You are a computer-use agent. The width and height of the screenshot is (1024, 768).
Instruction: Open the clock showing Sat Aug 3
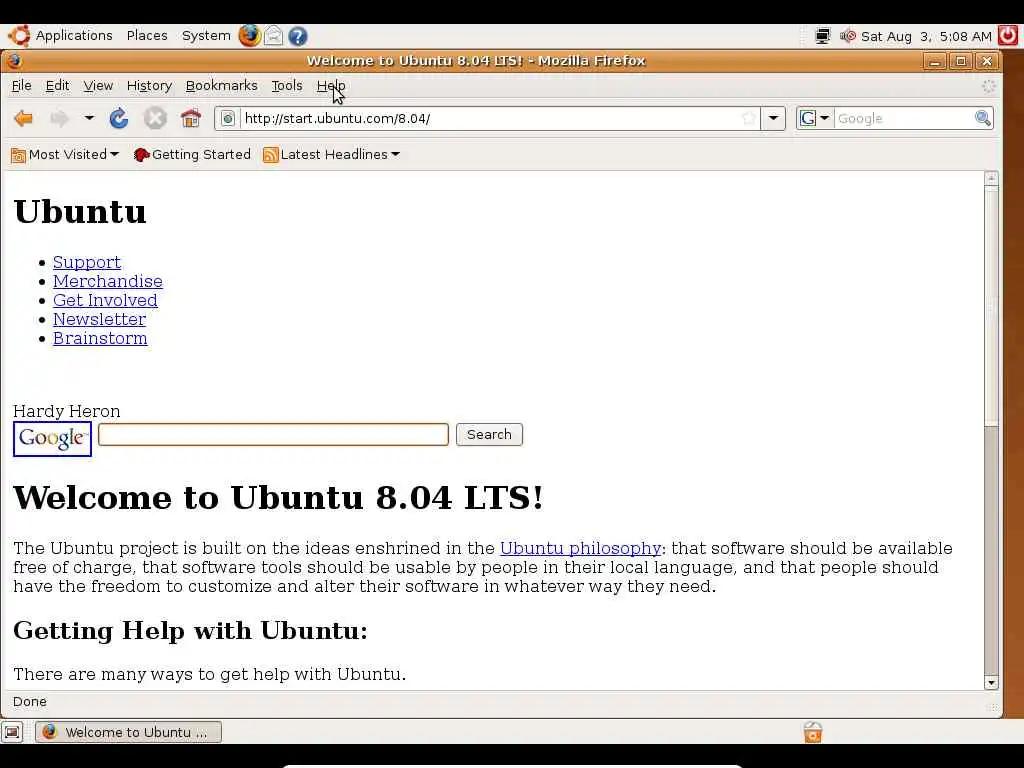click(926, 37)
